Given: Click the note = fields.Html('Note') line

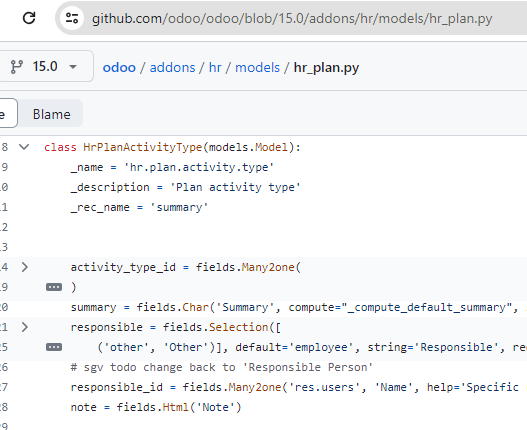Looking at the screenshot, I should [x=156, y=407].
